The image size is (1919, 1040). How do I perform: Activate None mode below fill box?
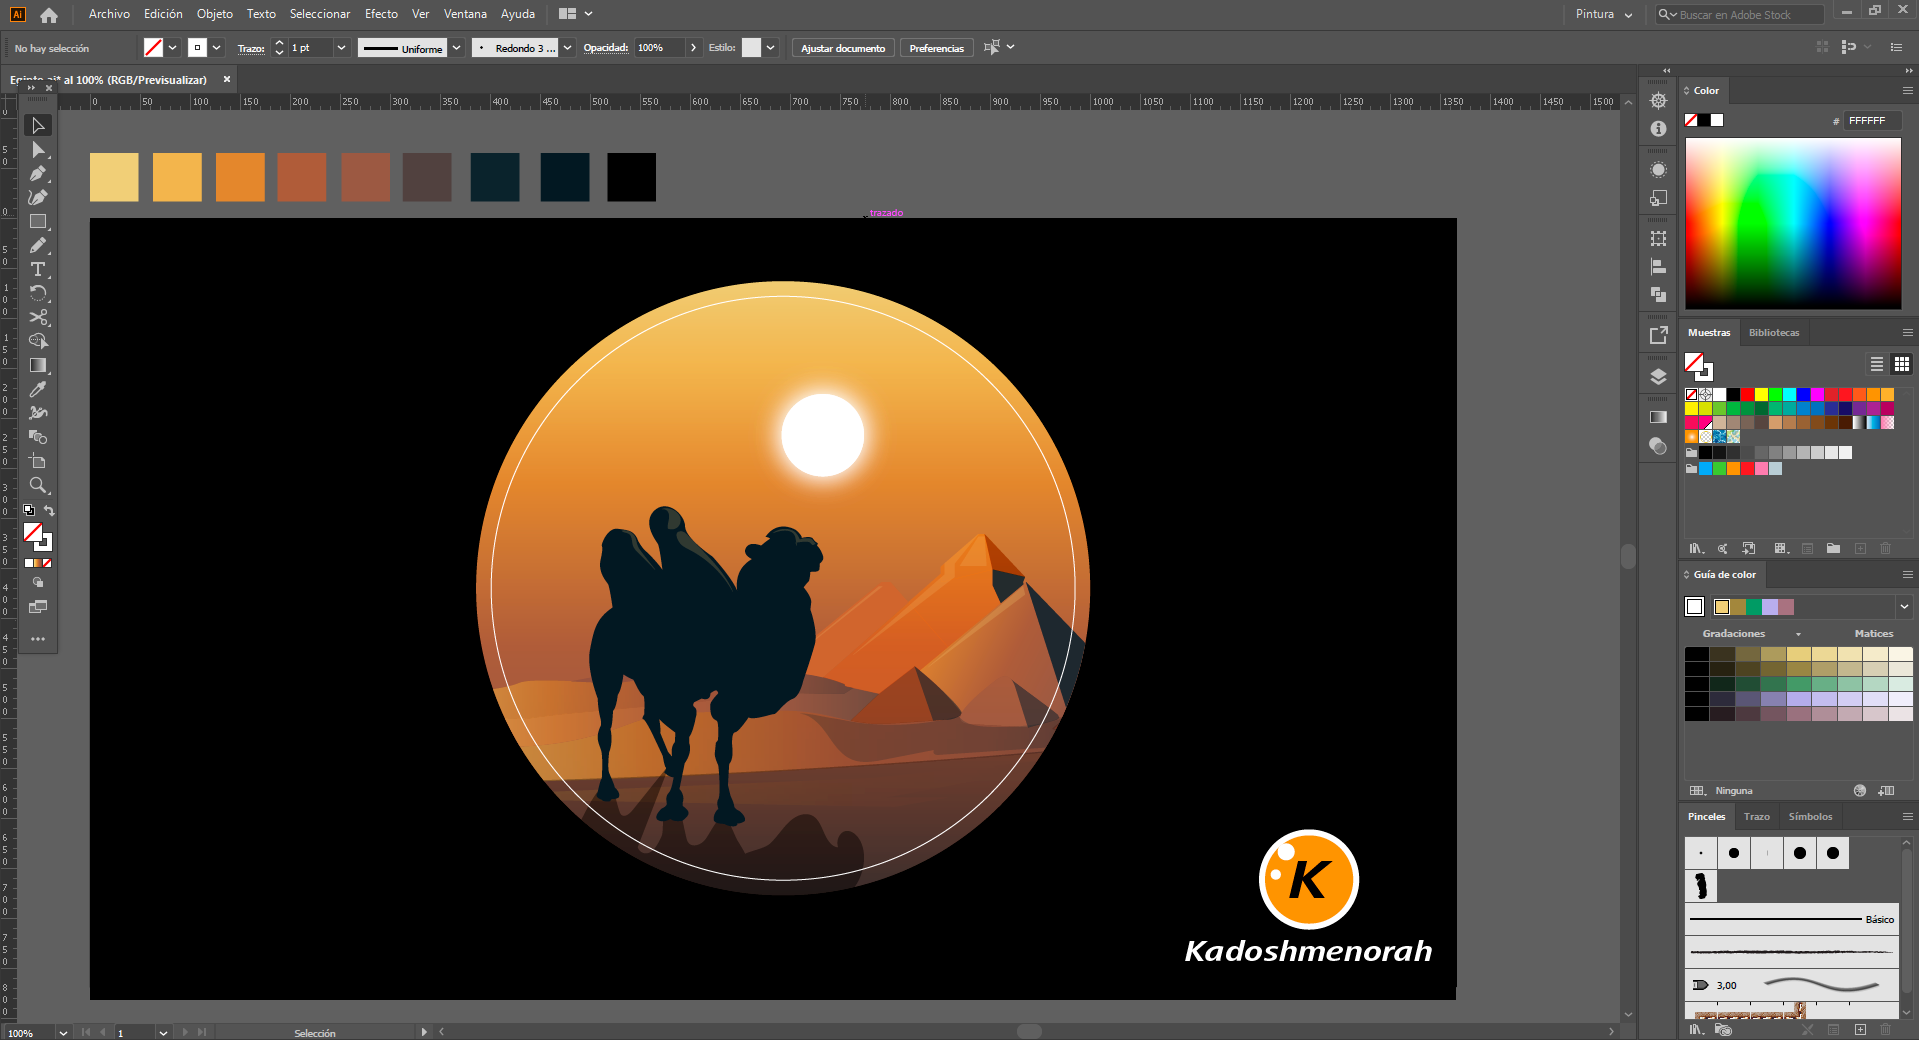[x=47, y=563]
